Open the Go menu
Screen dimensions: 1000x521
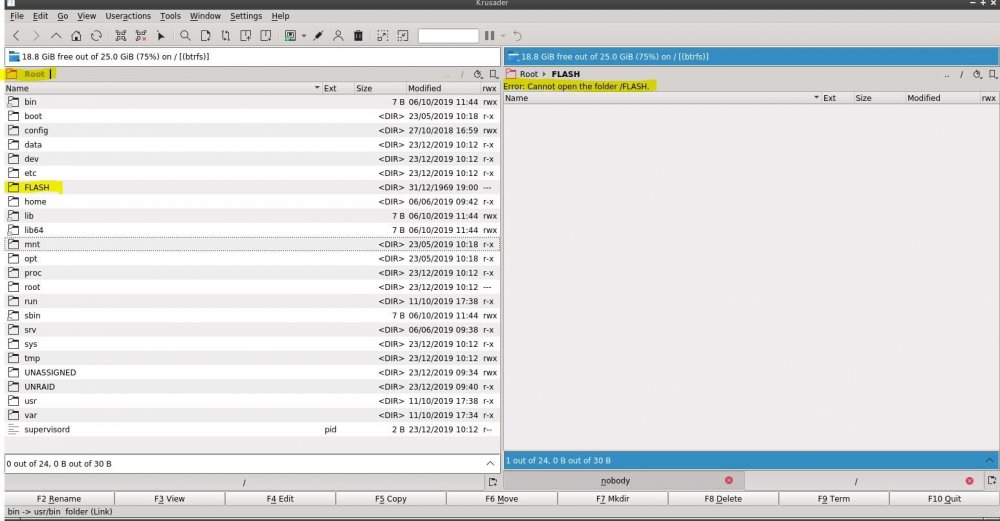pyautogui.click(x=62, y=16)
